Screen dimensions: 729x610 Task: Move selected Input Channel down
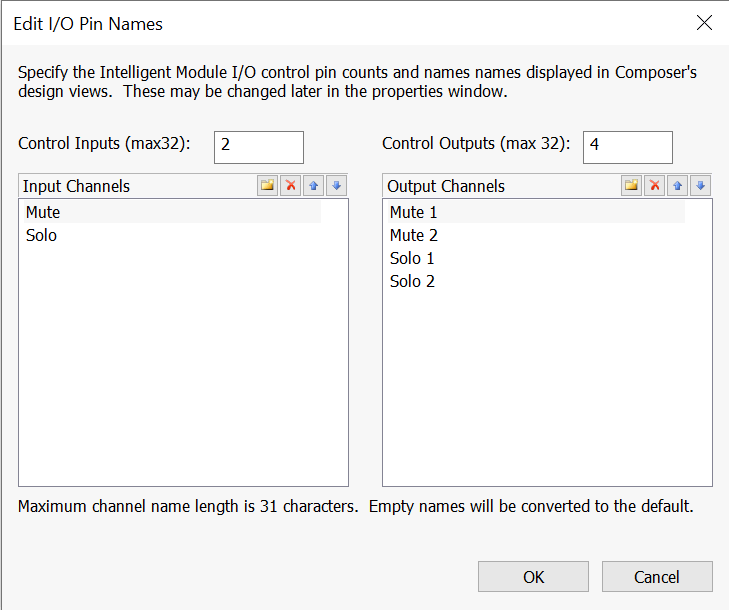click(x=336, y=186)
